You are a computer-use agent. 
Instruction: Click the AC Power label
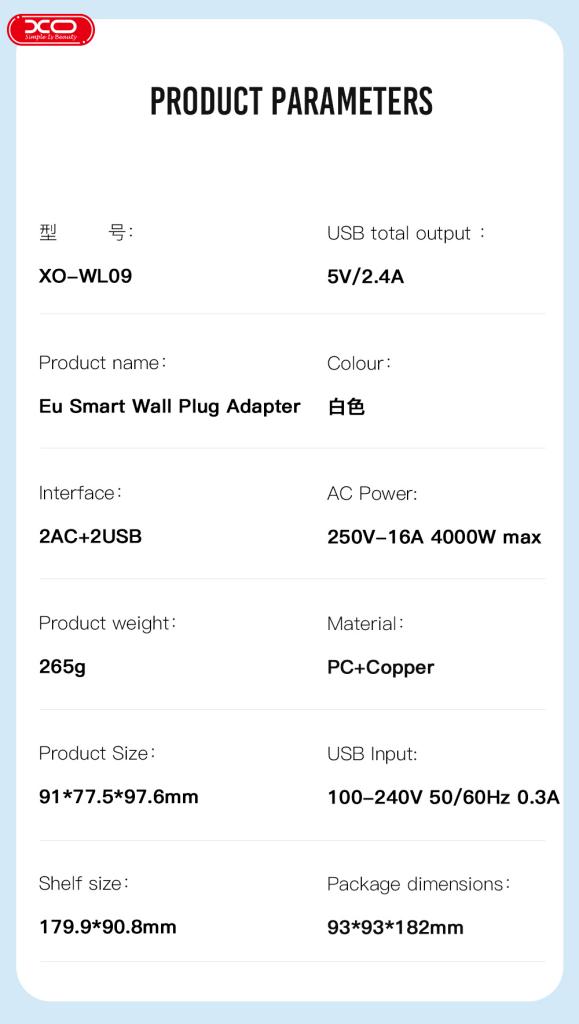coord(372,494)
